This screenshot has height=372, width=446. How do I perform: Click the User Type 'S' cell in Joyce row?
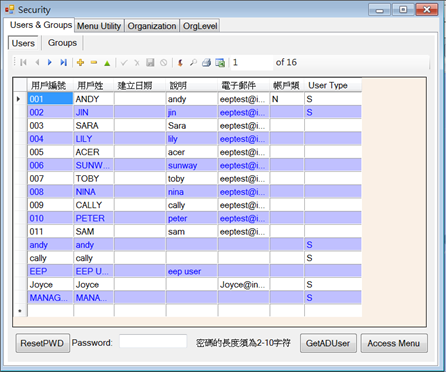pyautogui.click(x=333, y=285)
